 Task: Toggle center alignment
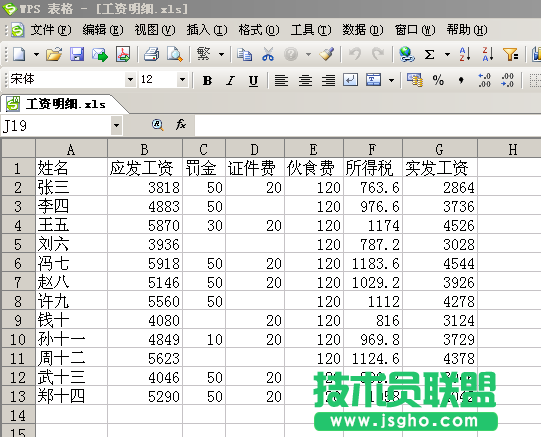point(305,80)
